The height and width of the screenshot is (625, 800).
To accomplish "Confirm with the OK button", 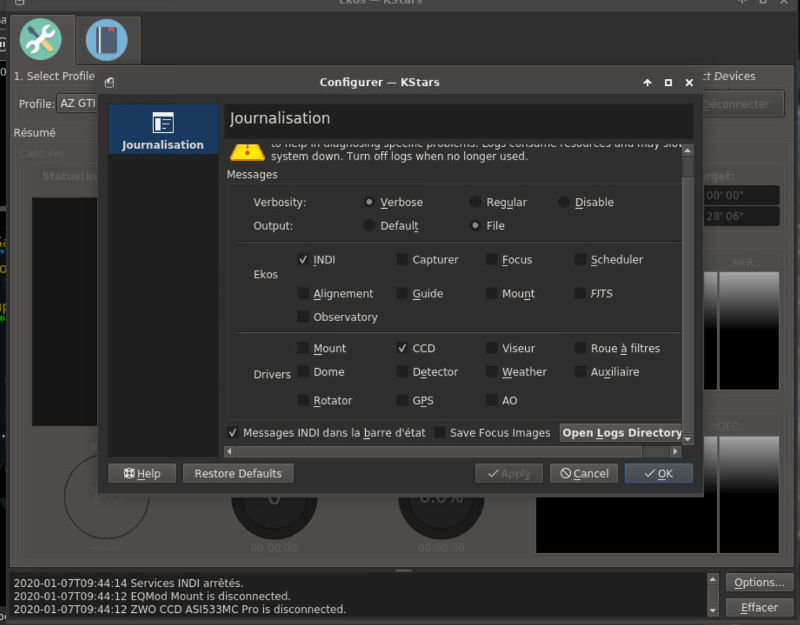I will point(659,473).
